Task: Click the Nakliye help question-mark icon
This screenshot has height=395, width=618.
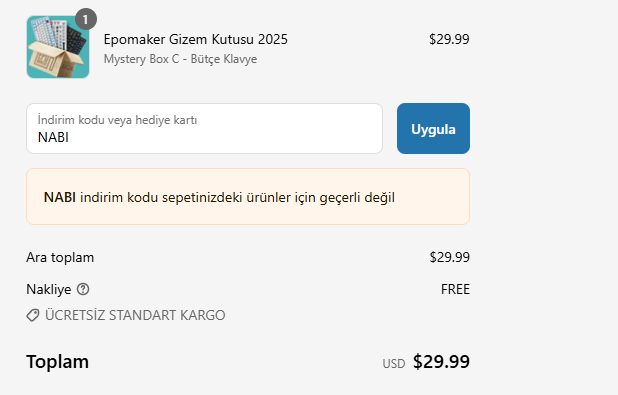Action: pos(83,289)
